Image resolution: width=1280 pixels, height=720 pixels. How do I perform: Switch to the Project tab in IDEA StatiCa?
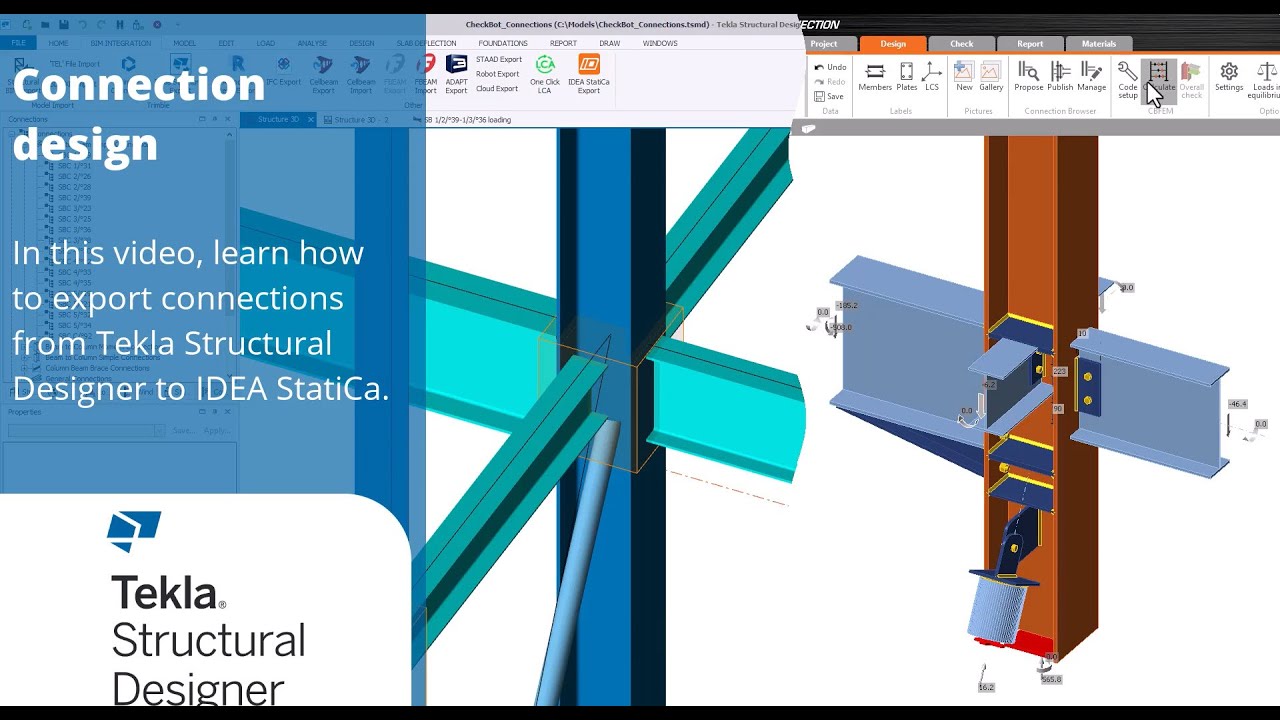coord(824,44)
